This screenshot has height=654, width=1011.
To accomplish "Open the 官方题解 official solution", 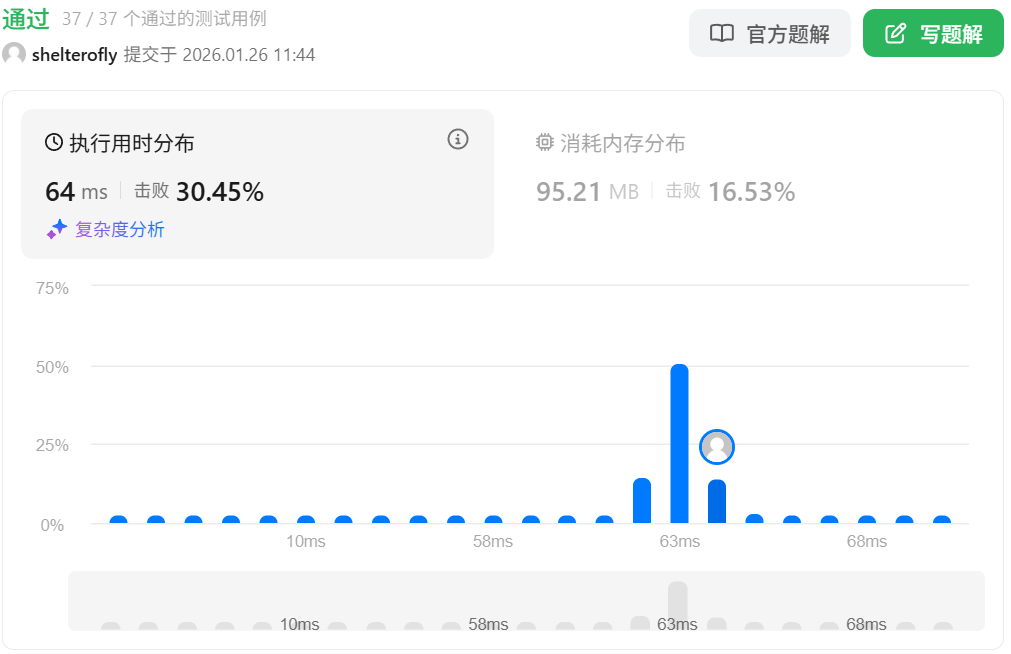I will [769, 34].
